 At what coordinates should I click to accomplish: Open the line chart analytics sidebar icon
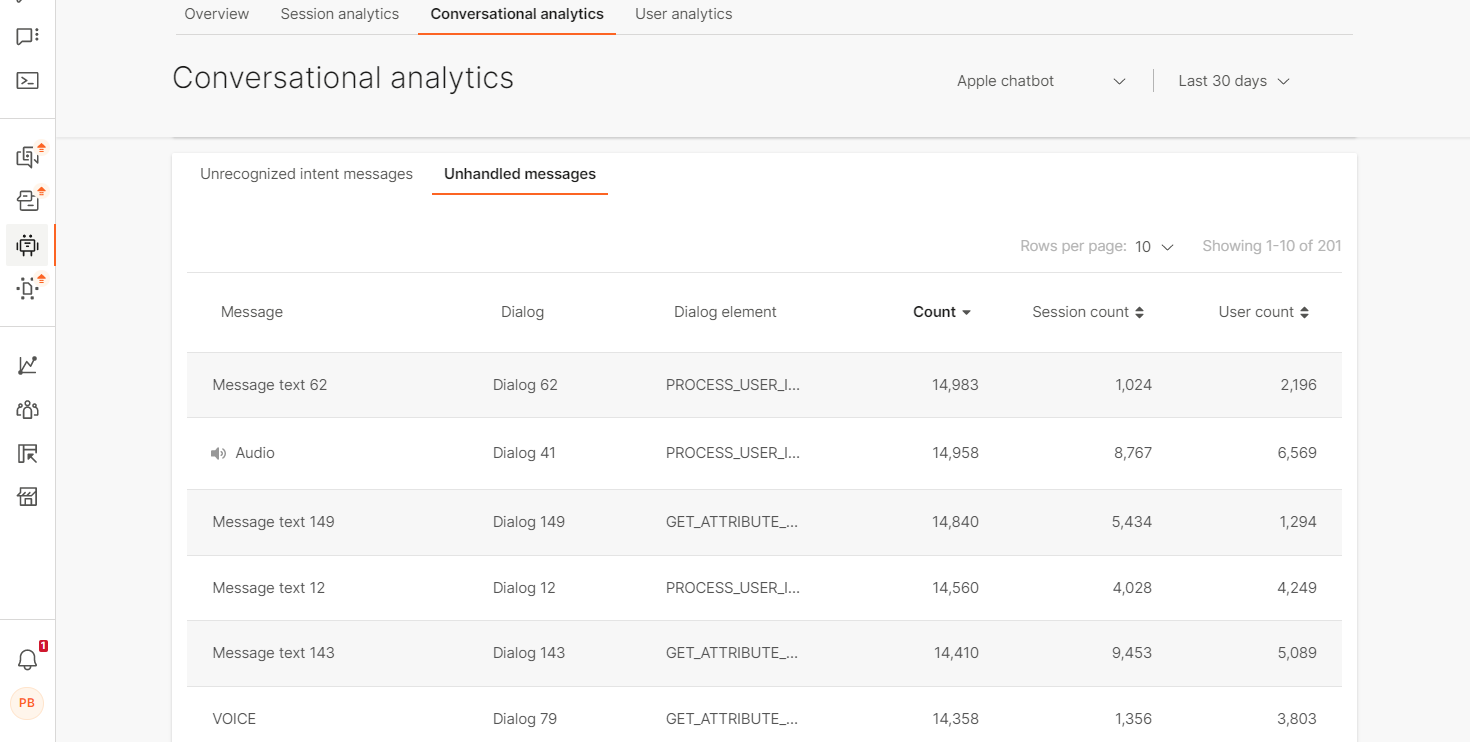[28, 366]
